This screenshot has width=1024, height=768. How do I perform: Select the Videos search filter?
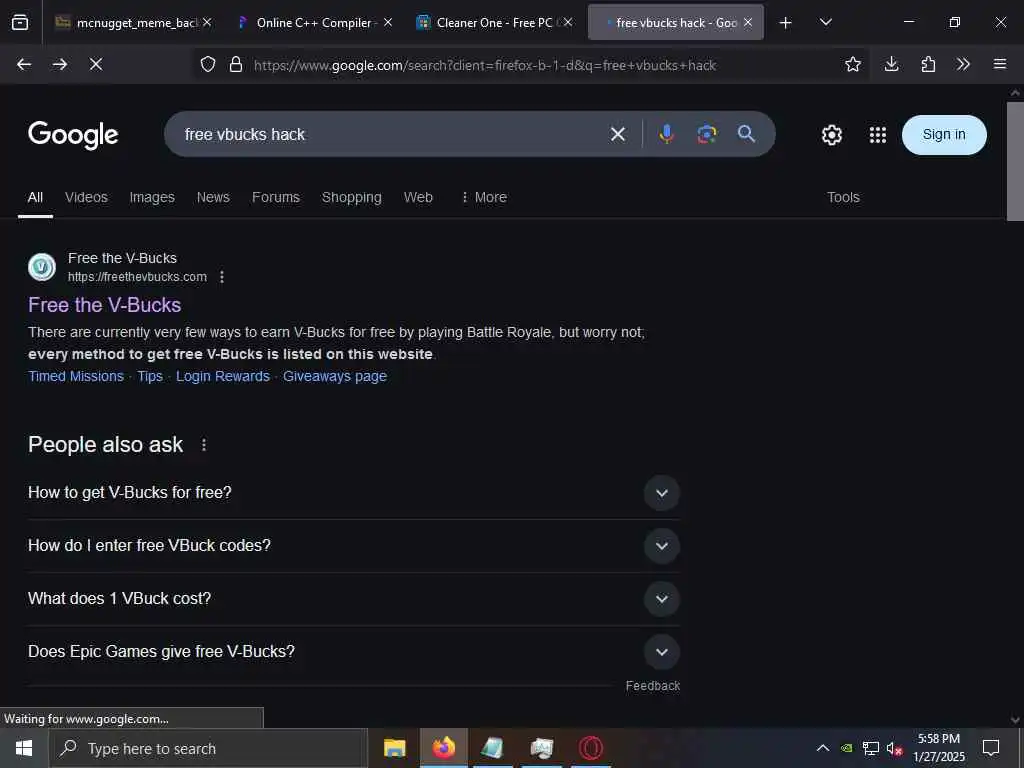point(86,197)
